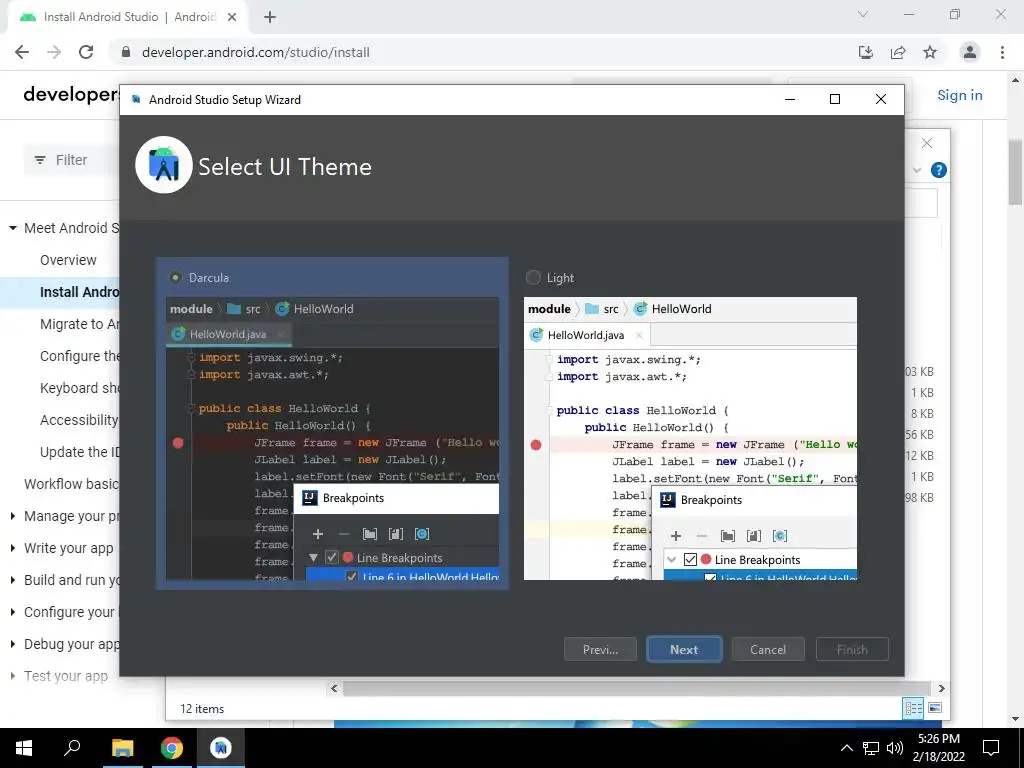Open the Keyboard shortcuts sidebar item
The image size is (1024, 768).
tap(79, 388)
